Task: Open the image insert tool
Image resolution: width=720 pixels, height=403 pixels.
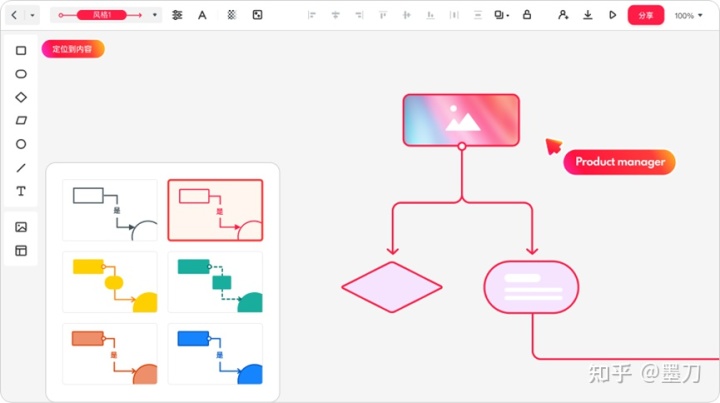Action: click(x=21, y=227)
